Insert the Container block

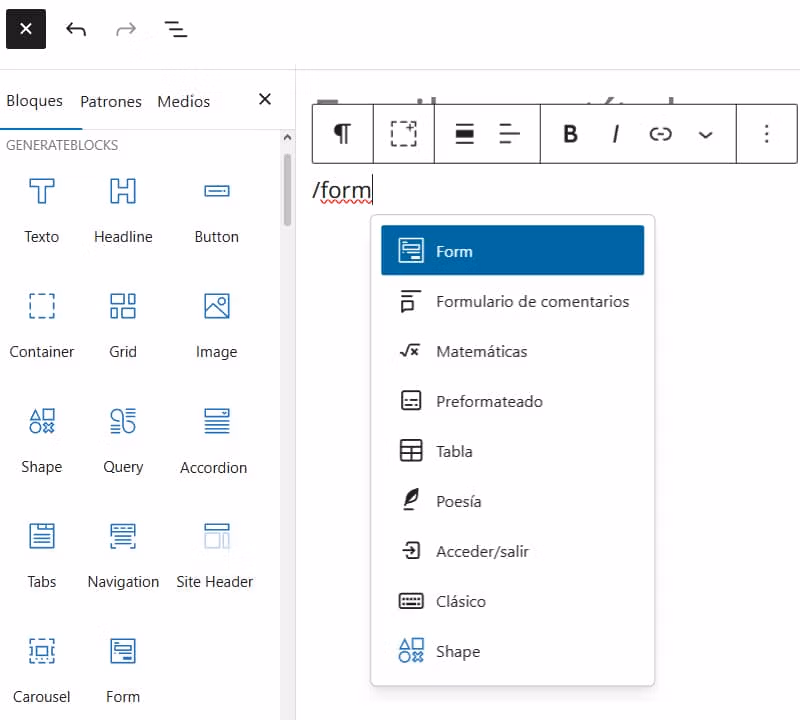(42, 325)
